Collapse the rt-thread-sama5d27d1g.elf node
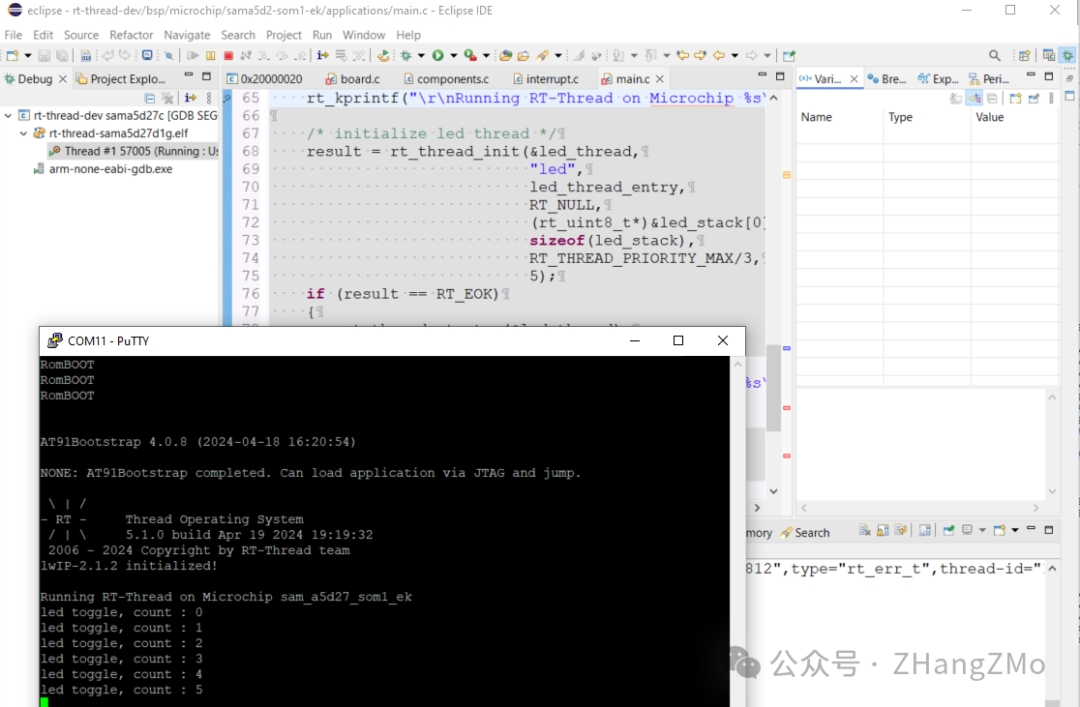Image resolution: width=1080 pixels, height=707 pixels. [x=23, y=134]
